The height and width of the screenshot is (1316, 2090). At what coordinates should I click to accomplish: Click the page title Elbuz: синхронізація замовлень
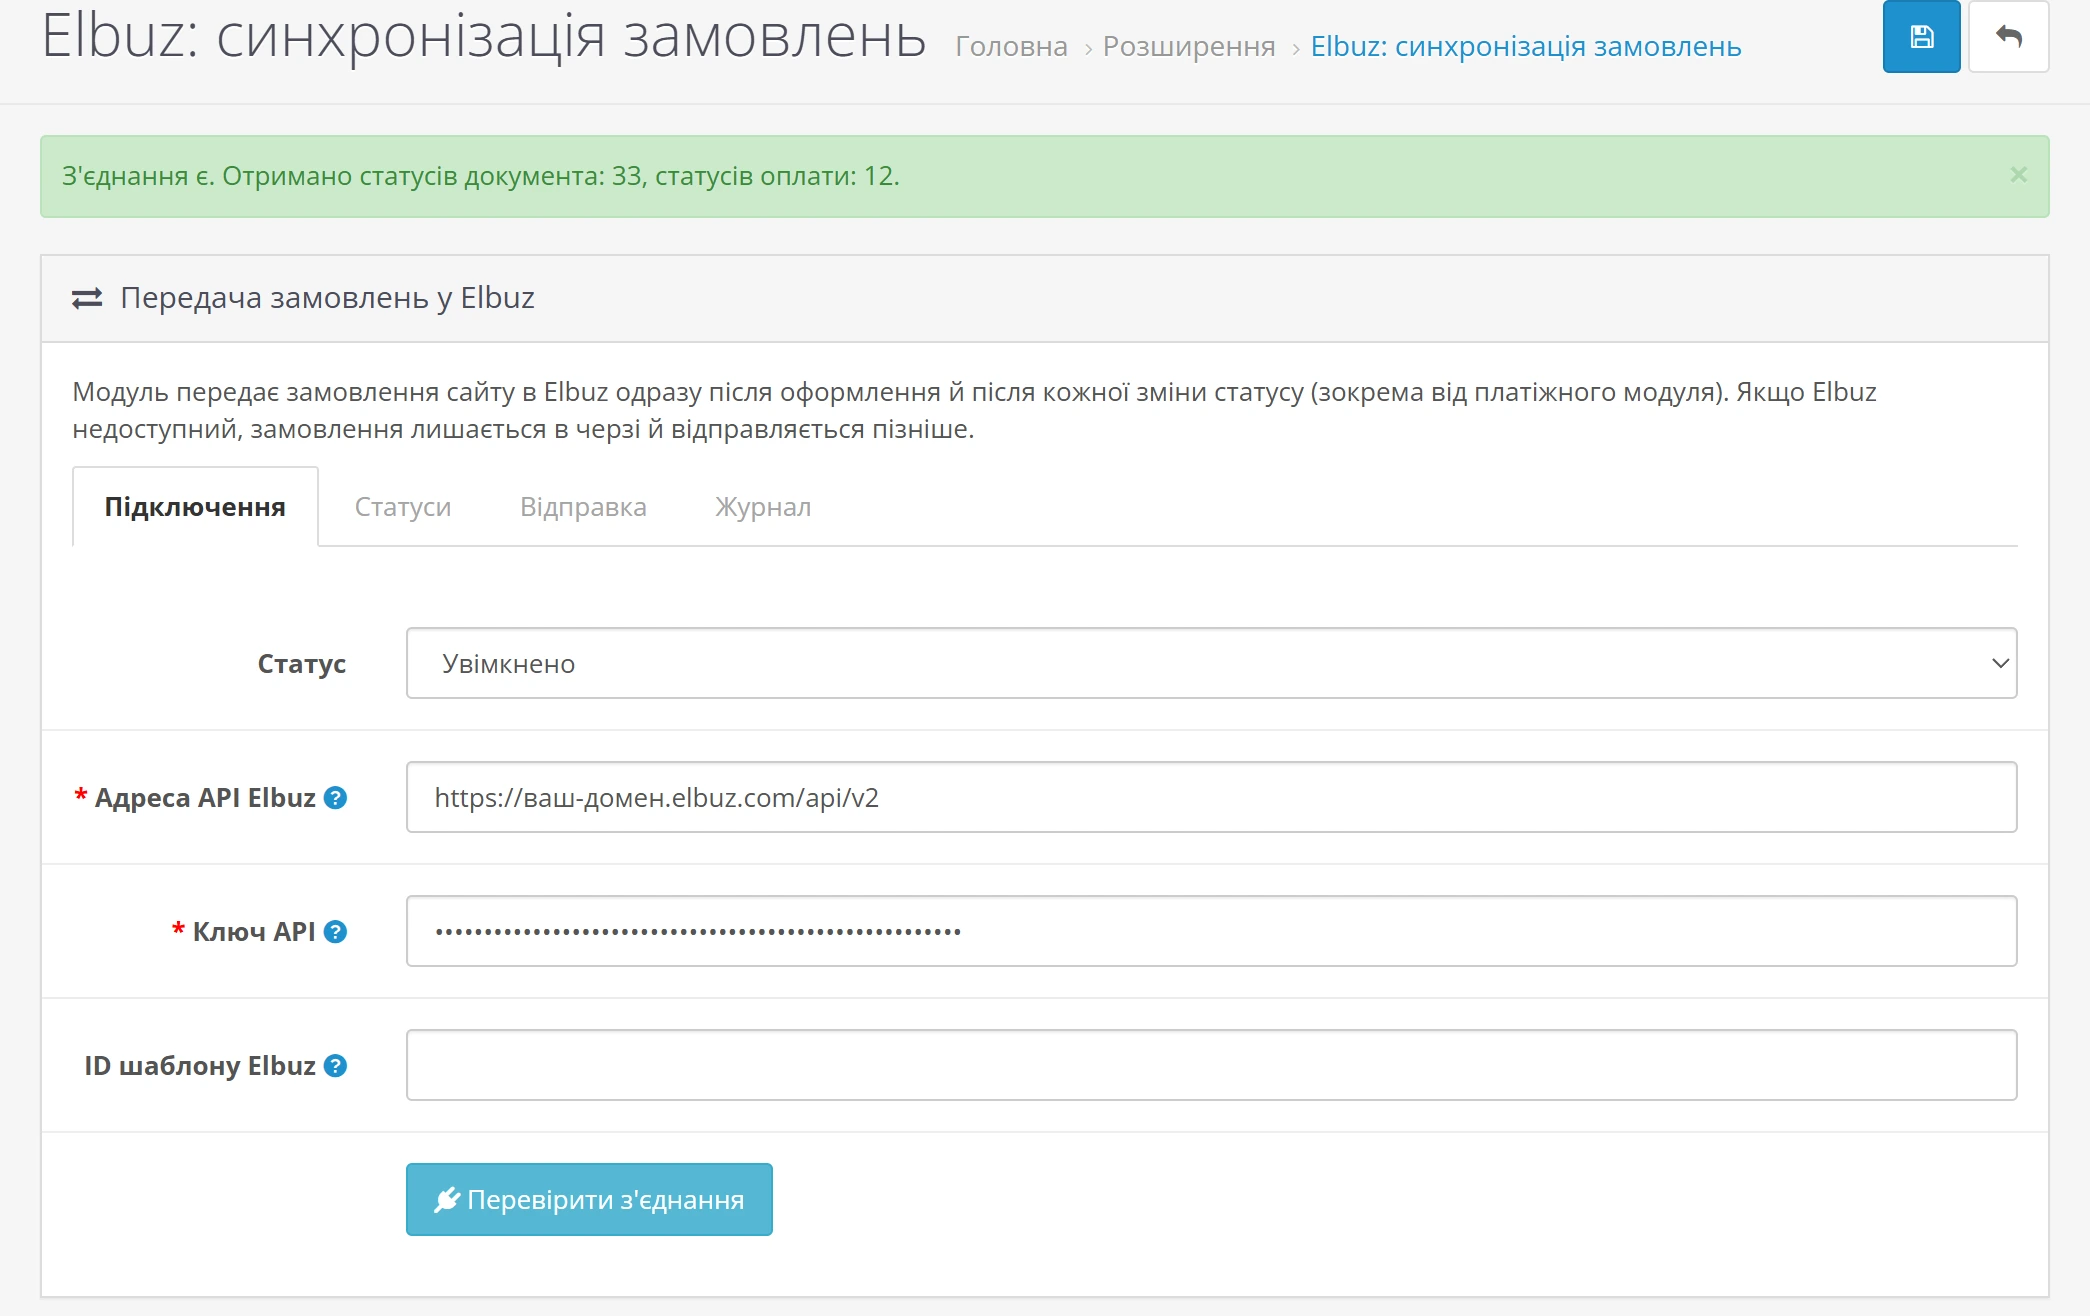tap(484, 36)
